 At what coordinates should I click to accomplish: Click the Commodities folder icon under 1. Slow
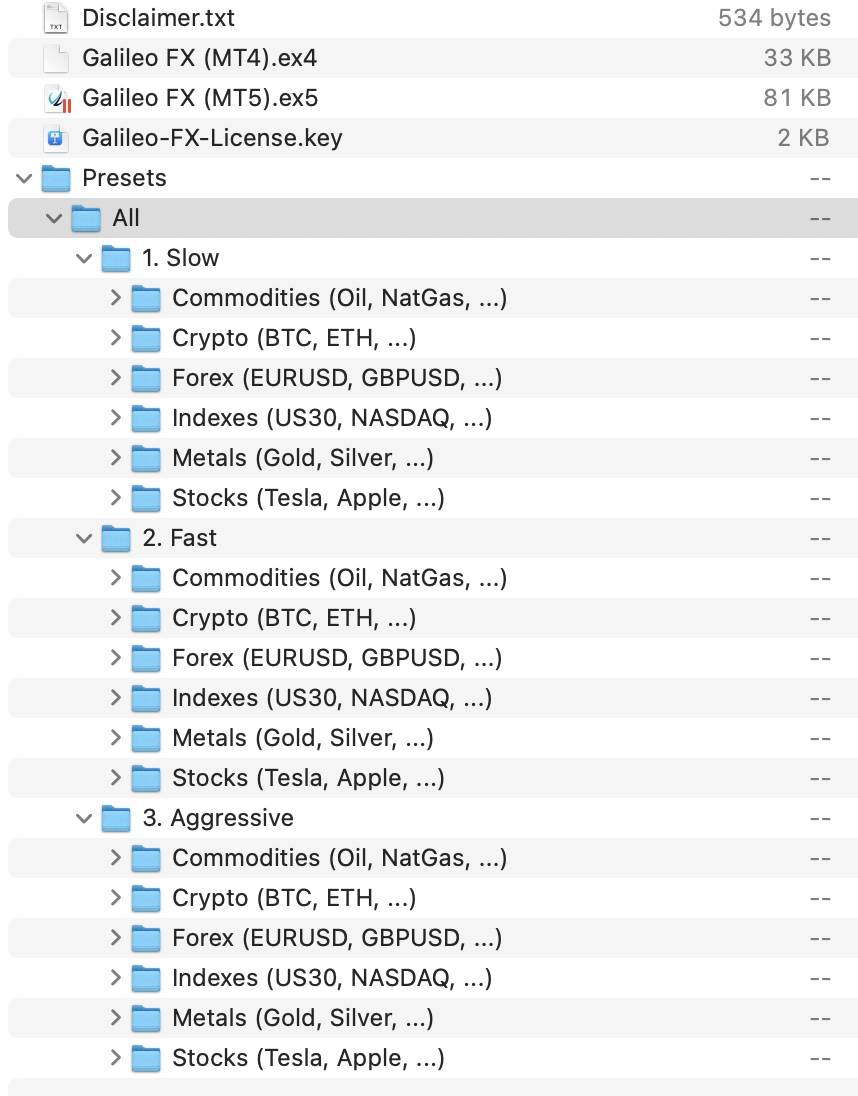pyautogui.click(x=146, y=298)
